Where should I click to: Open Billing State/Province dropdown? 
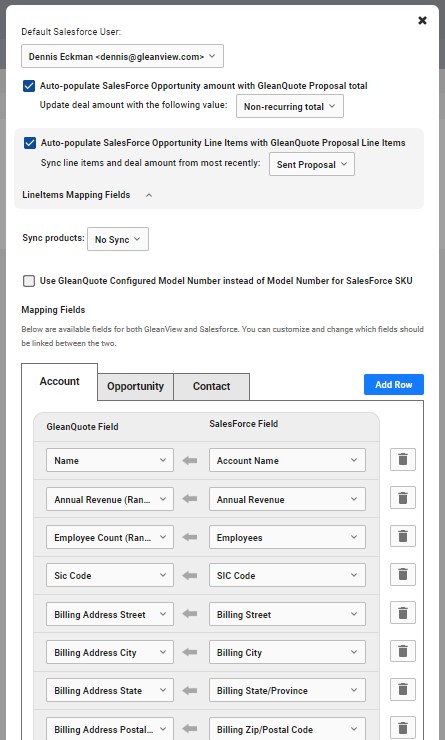(x=287, y=690)
